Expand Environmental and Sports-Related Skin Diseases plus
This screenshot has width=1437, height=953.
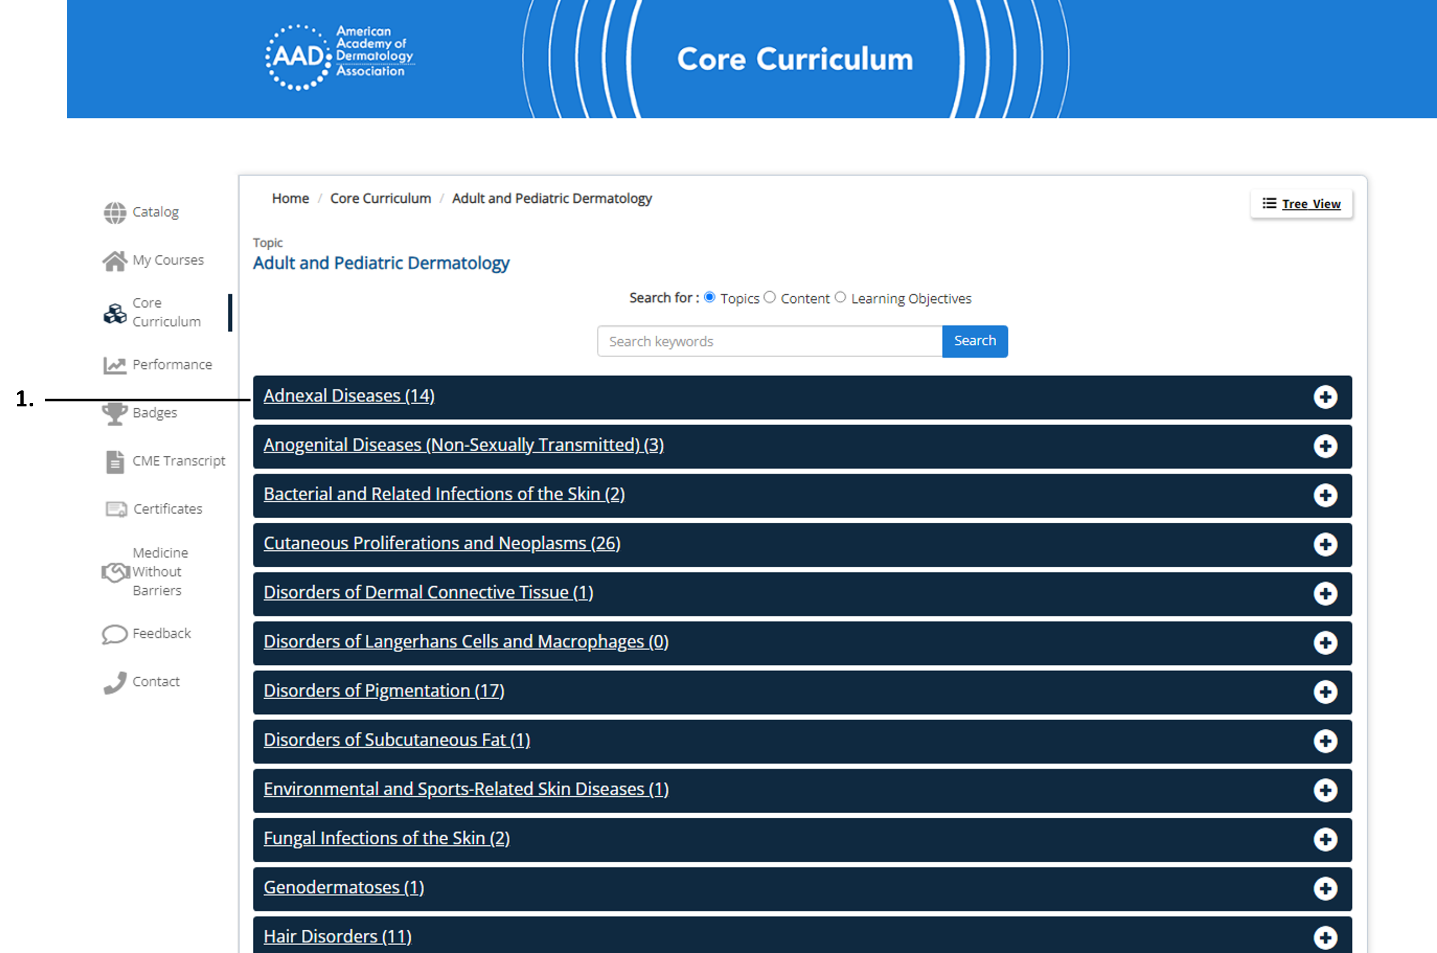pyautogui.click(x=1325, y=790)
